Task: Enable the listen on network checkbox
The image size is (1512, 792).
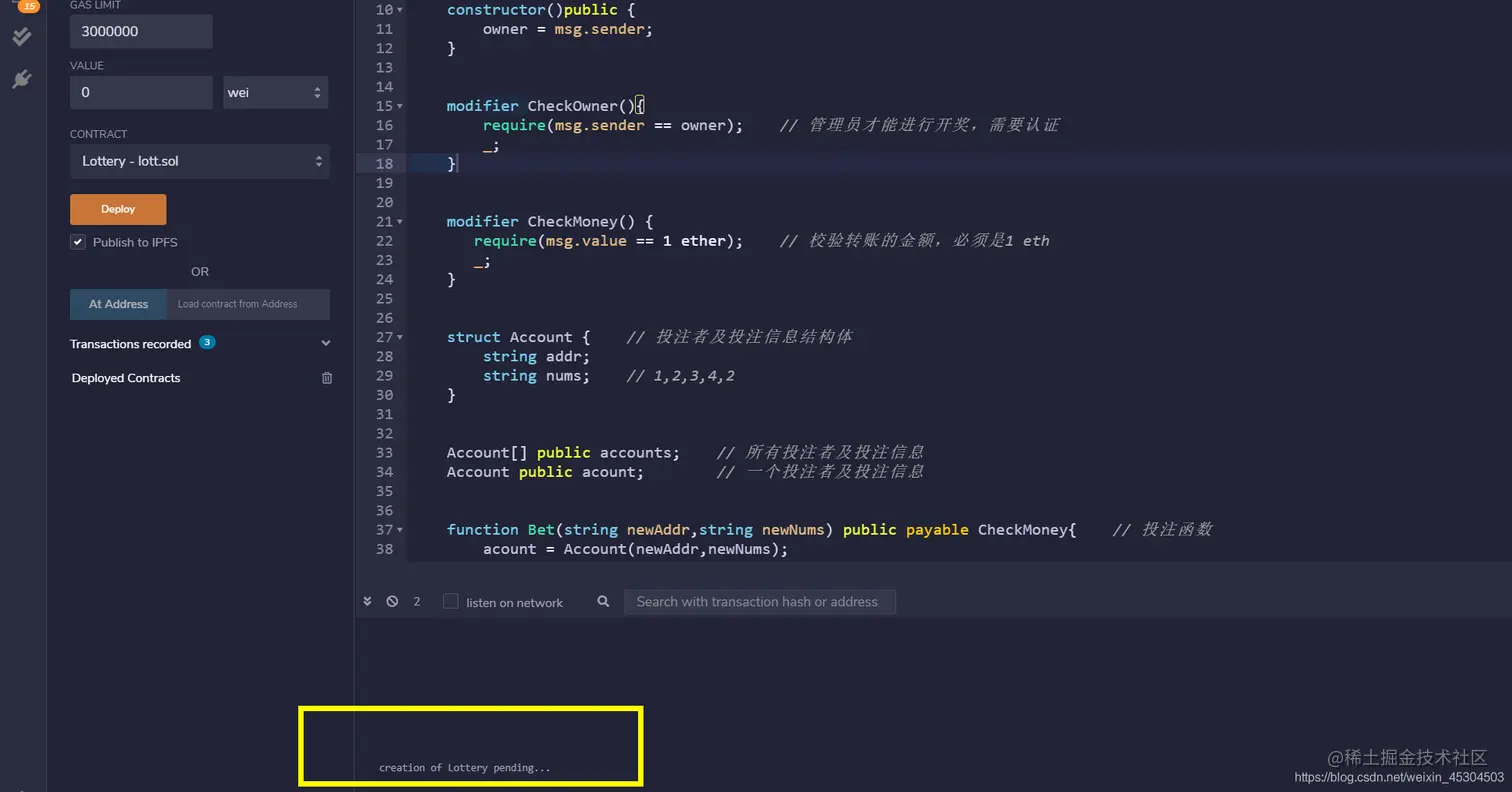Action: click(451, 601)
